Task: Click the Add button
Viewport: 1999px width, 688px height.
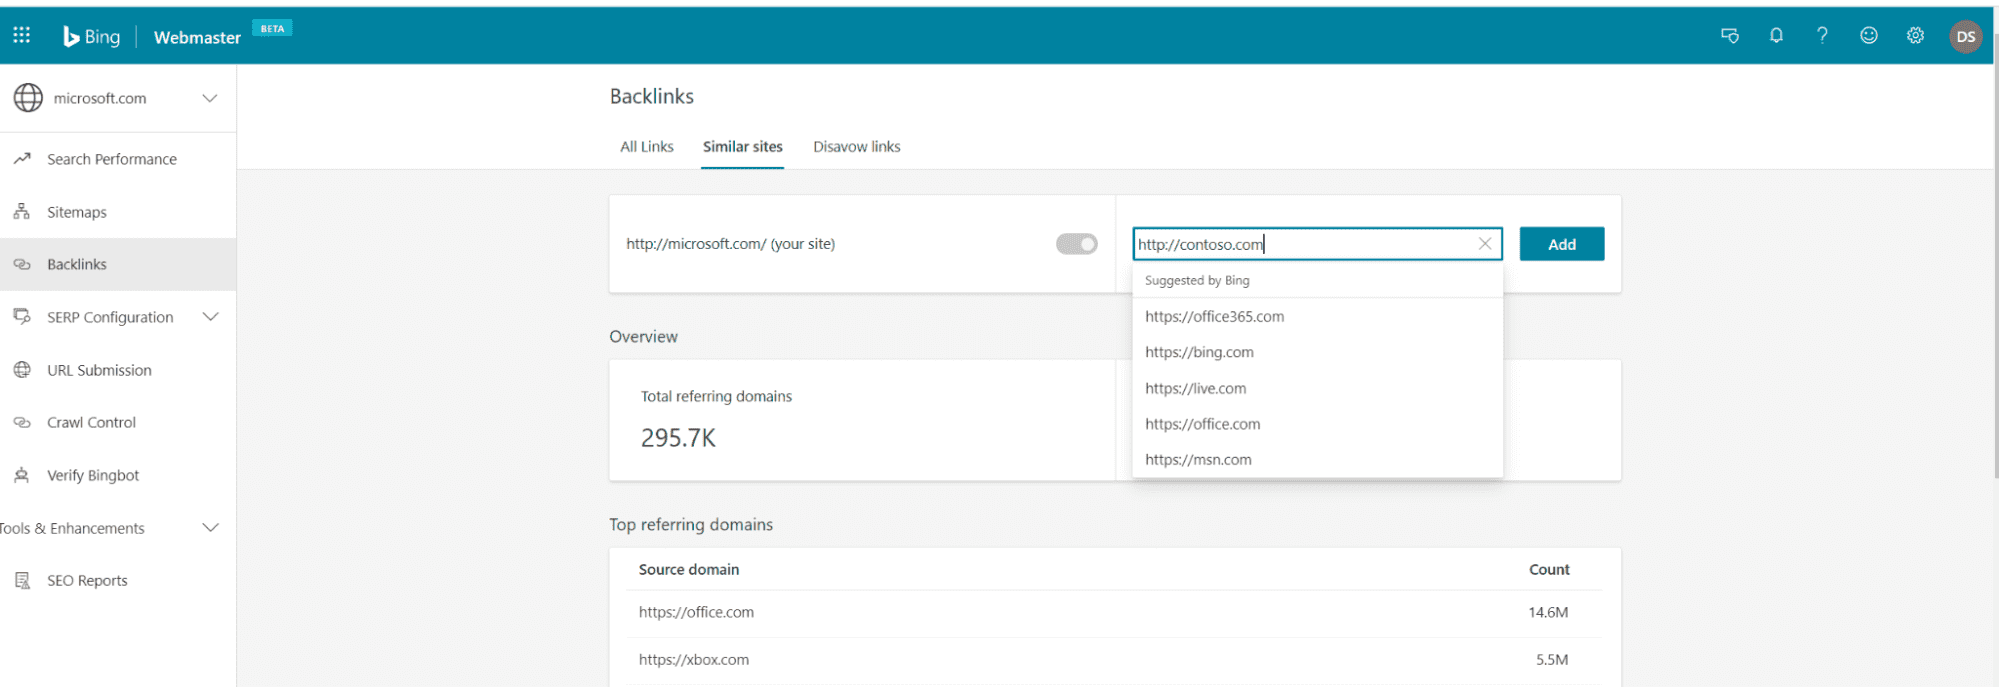Action: pos(1562,244)
